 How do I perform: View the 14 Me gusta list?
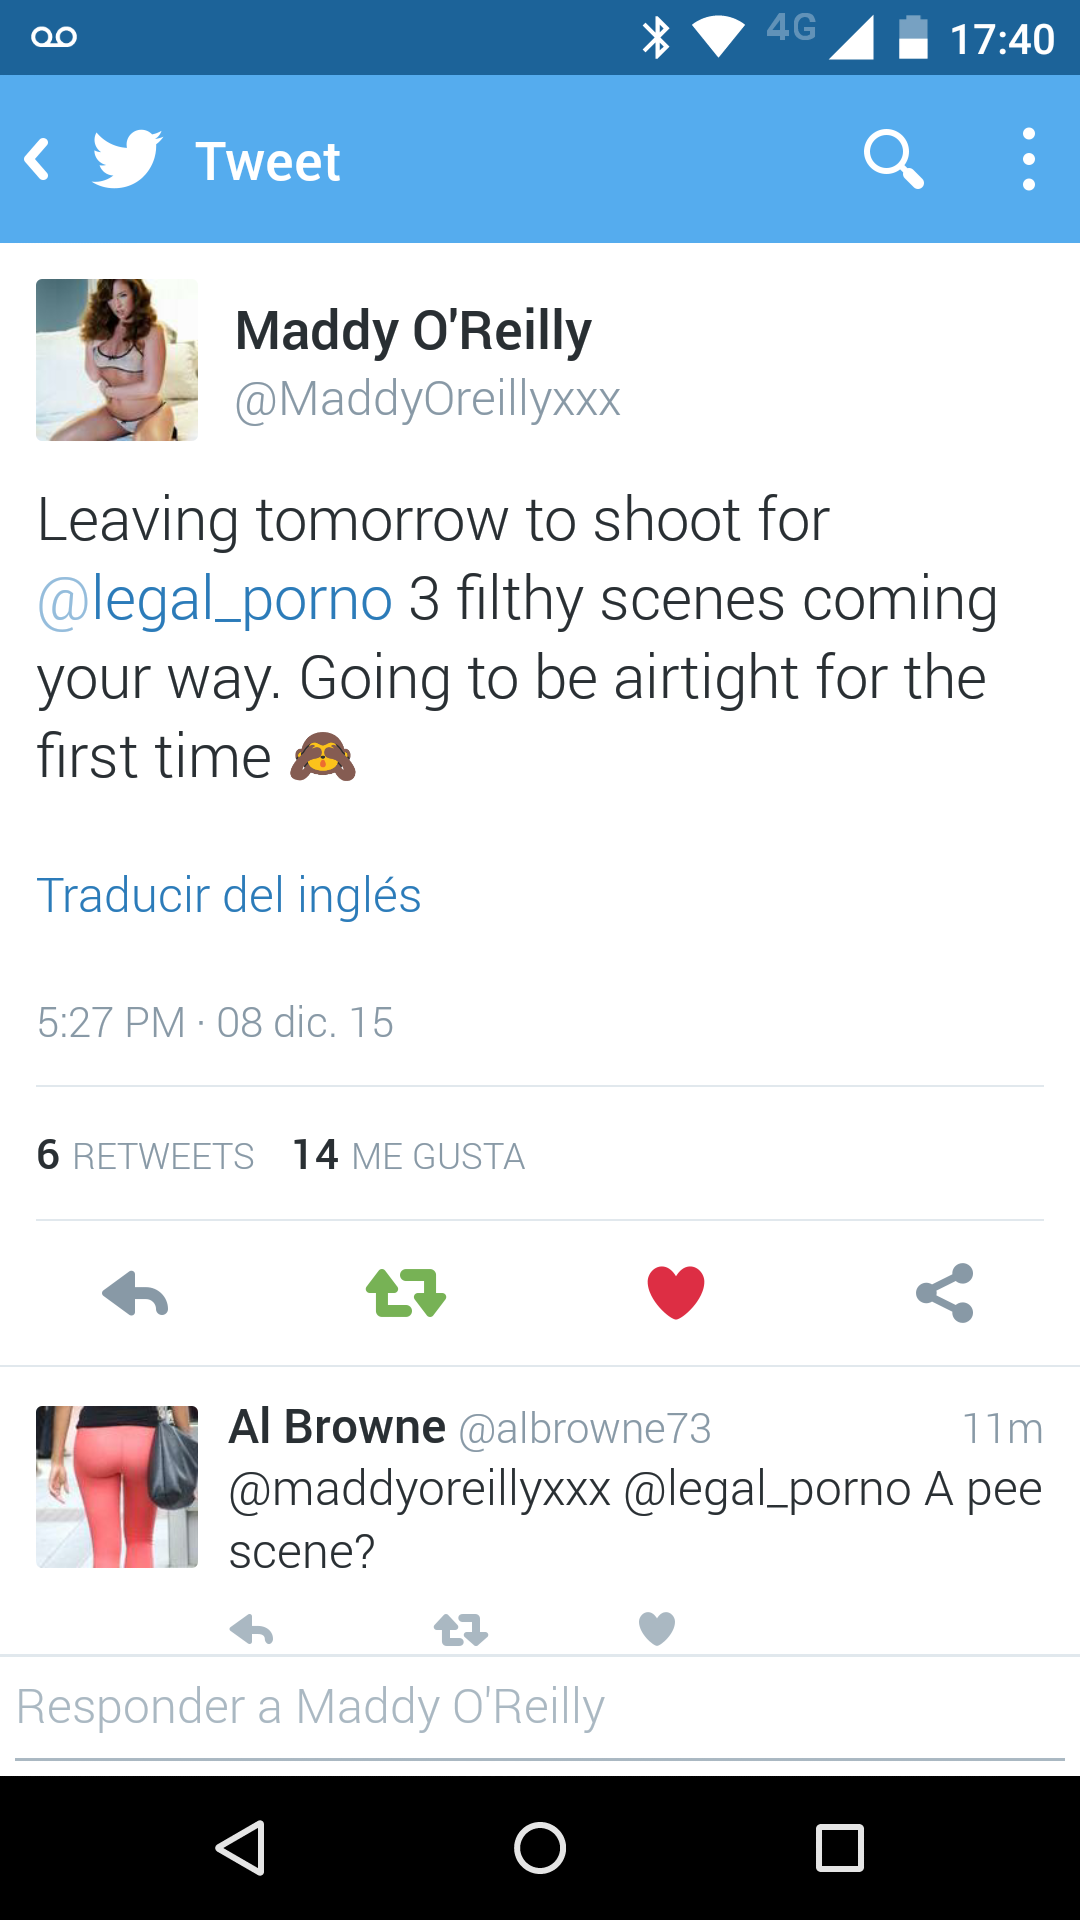click(409, 1155)
